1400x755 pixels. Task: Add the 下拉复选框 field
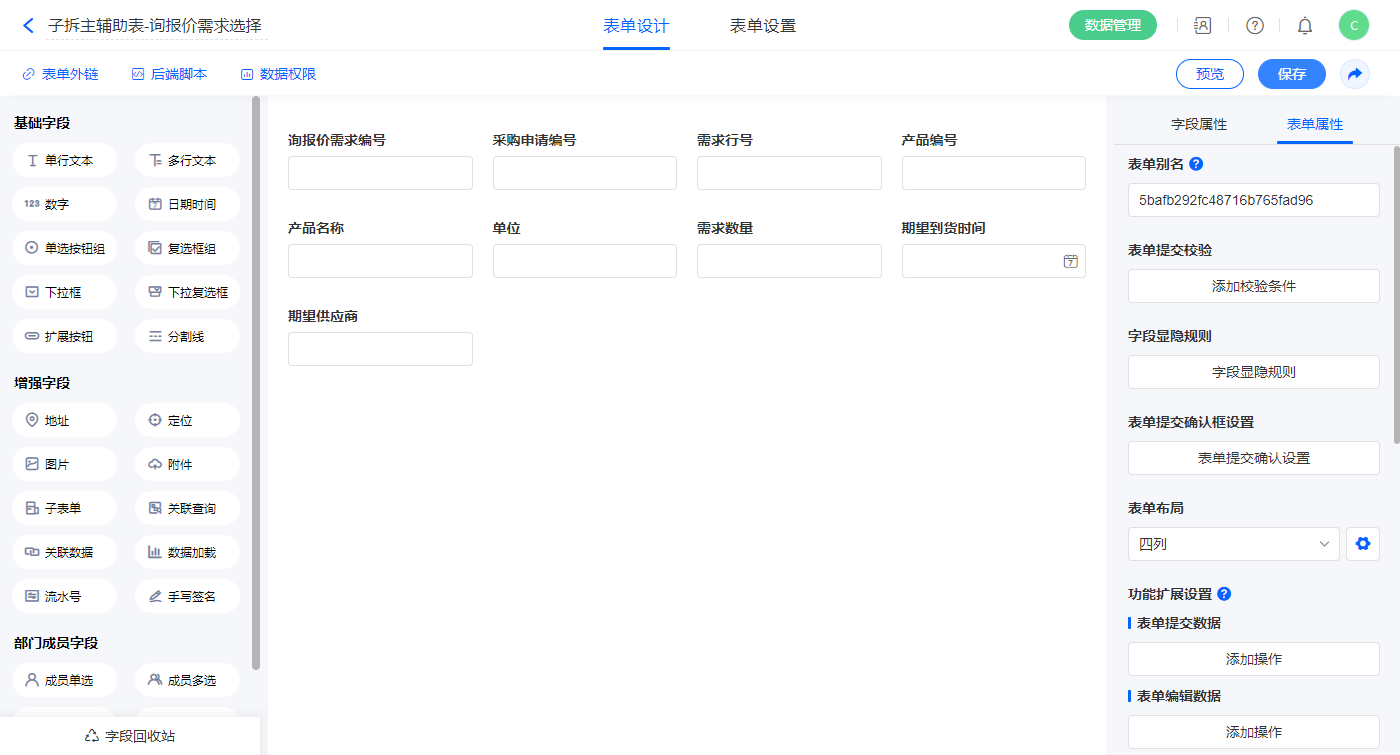pos(187,293)
